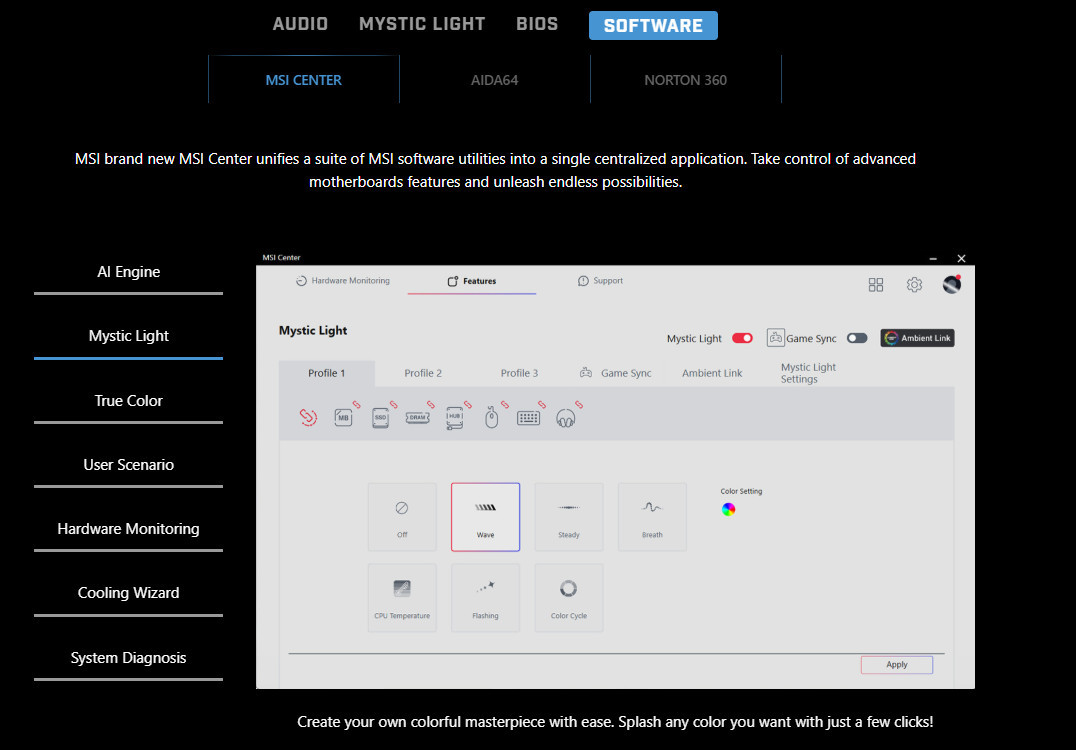Open the Profile 1 tab

click(327, 373)
